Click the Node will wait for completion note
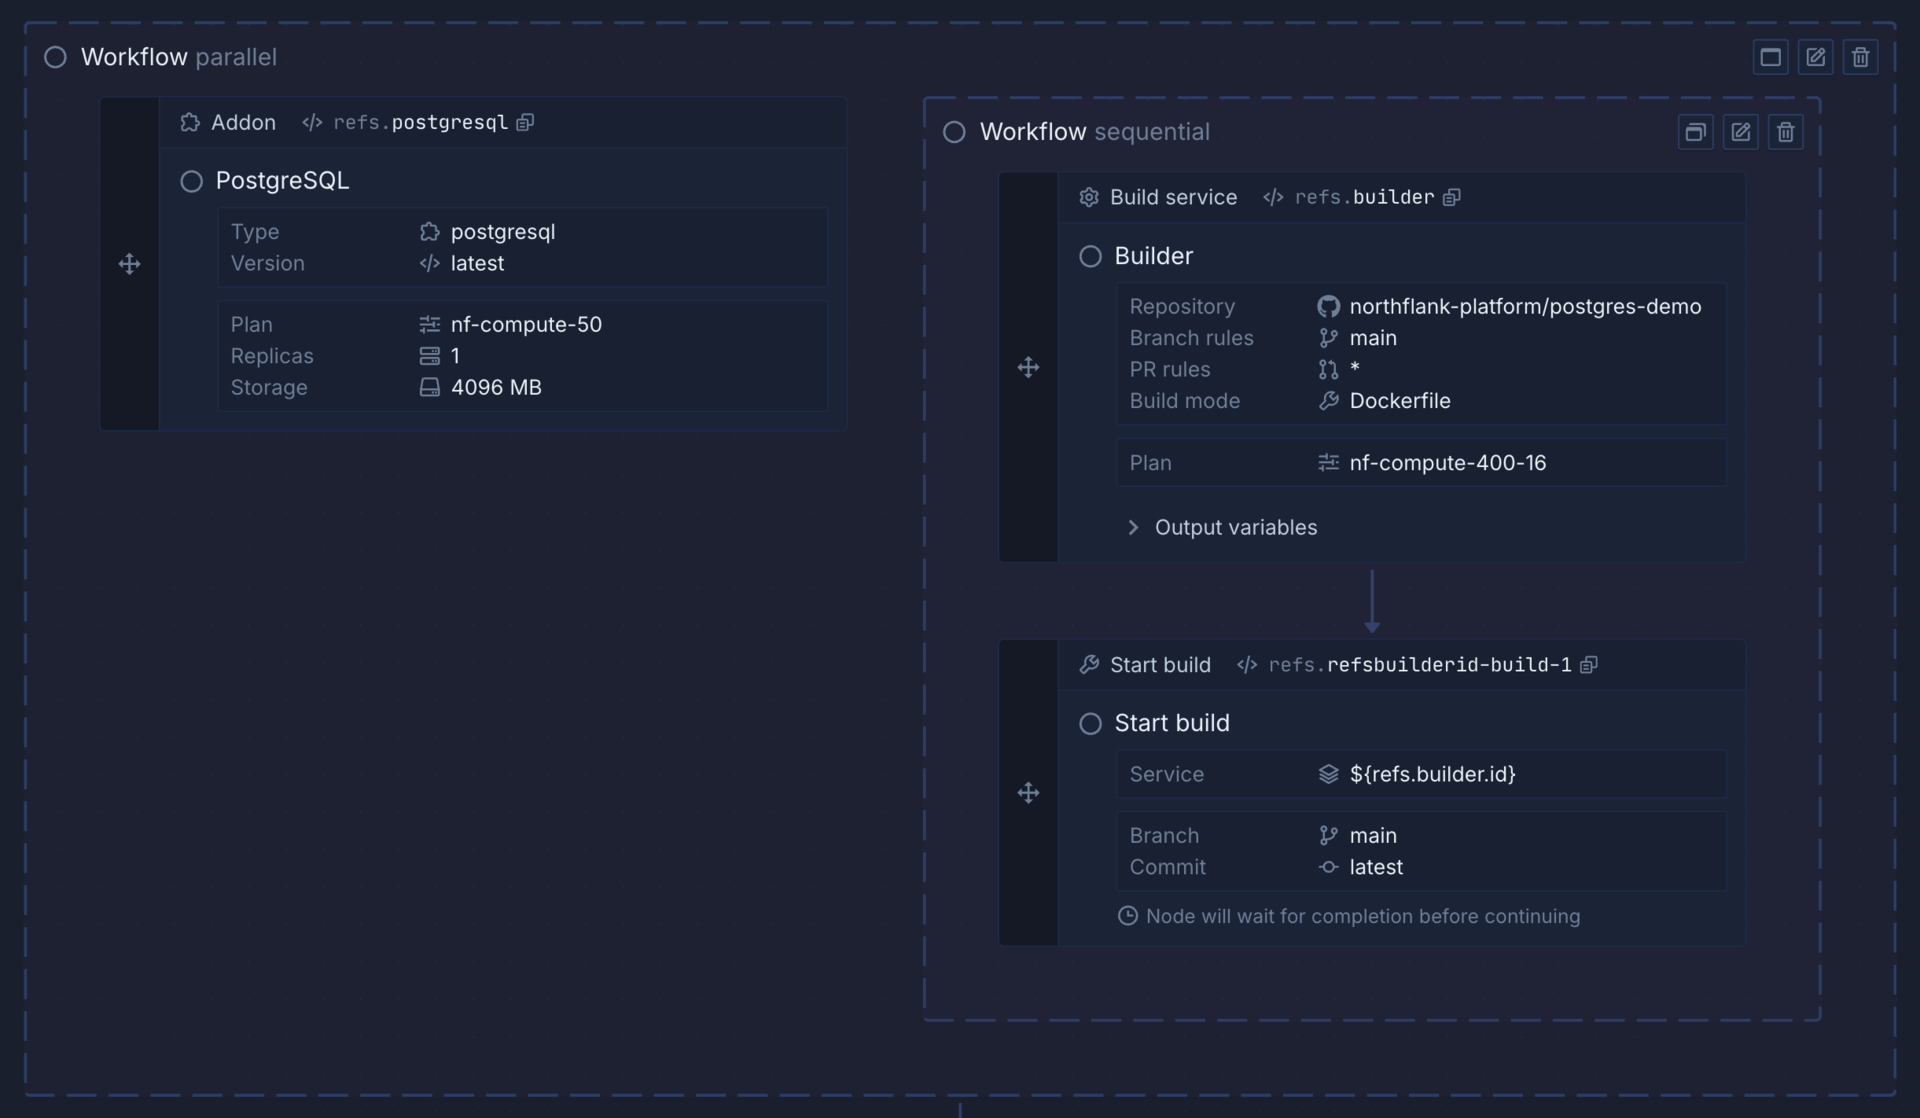 (x=1363, y=916)
